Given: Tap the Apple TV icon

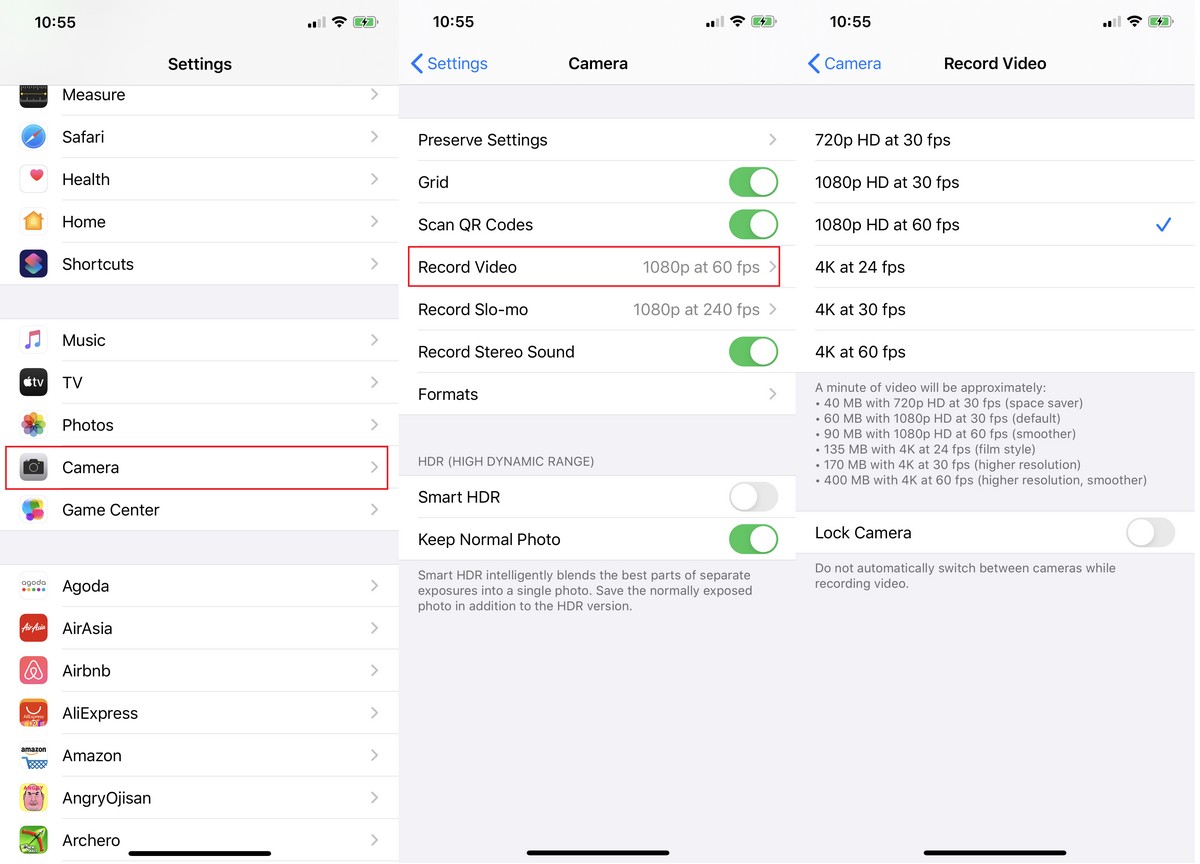Looking at the screenshot, I should click(x=34, y=382).
